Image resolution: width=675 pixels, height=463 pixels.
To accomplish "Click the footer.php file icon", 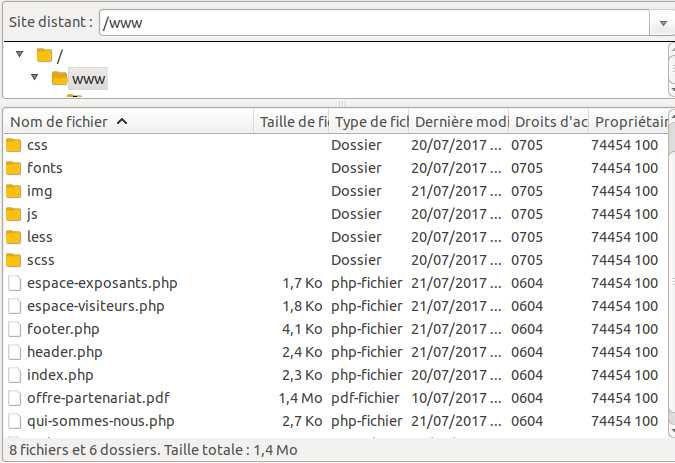I will pyautogui.click(x=13, y=329).
